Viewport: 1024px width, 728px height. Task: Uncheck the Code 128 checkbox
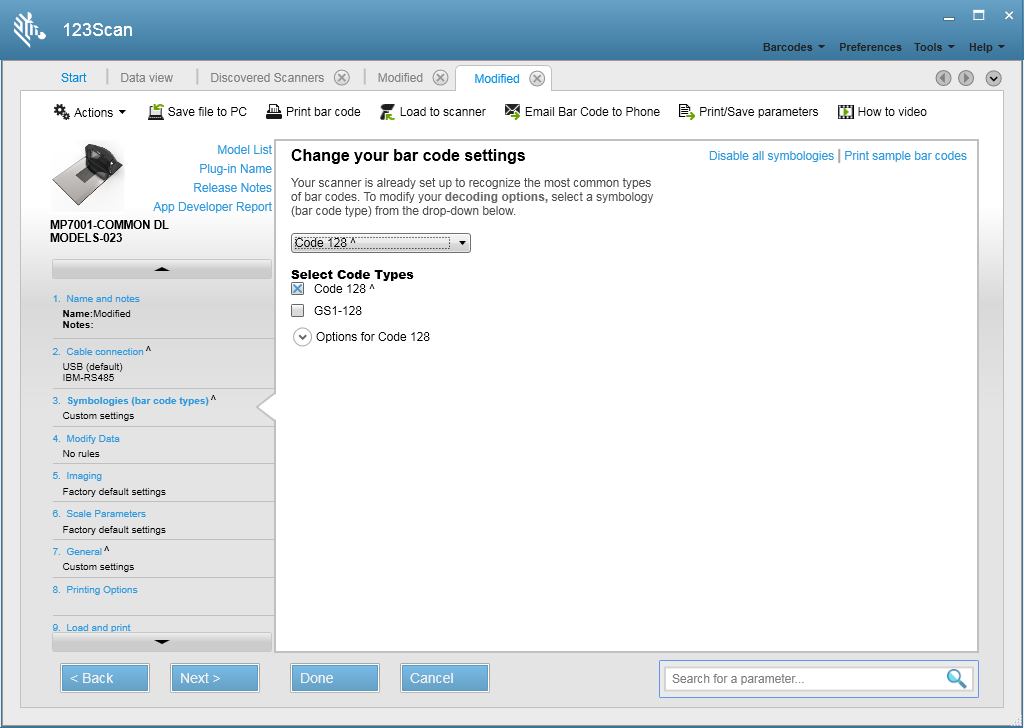pos(297,289)
